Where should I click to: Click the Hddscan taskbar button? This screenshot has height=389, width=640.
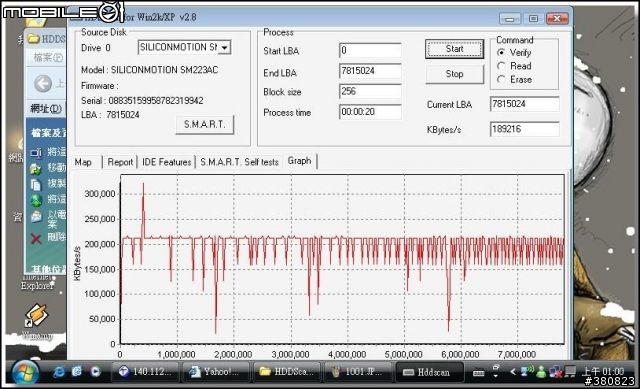pos(429,372)
